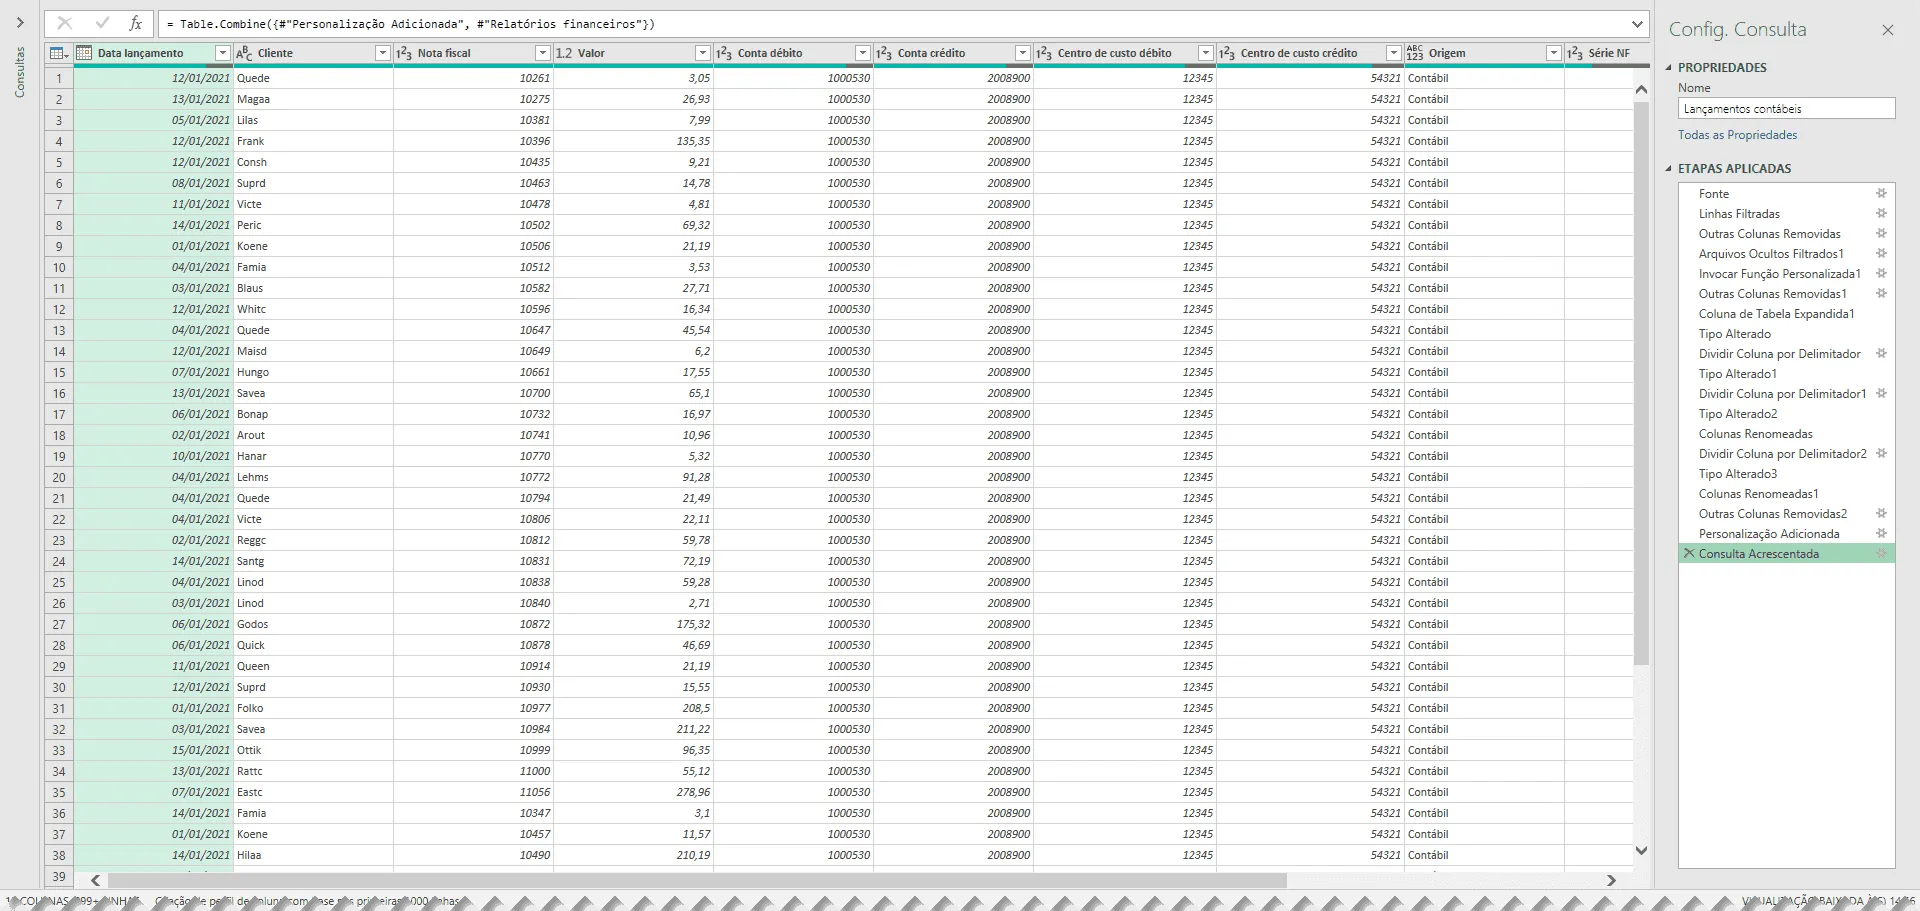Open filter dropdown of Cliente column
The image size is (1920, 911).
(382, 53)
